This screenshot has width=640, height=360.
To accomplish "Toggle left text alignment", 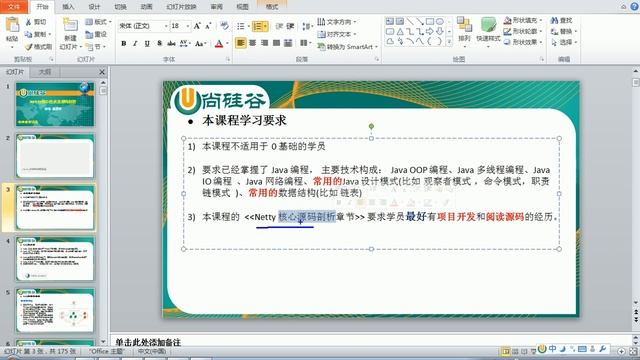I will pyautogui.click(x=241, y=43).
